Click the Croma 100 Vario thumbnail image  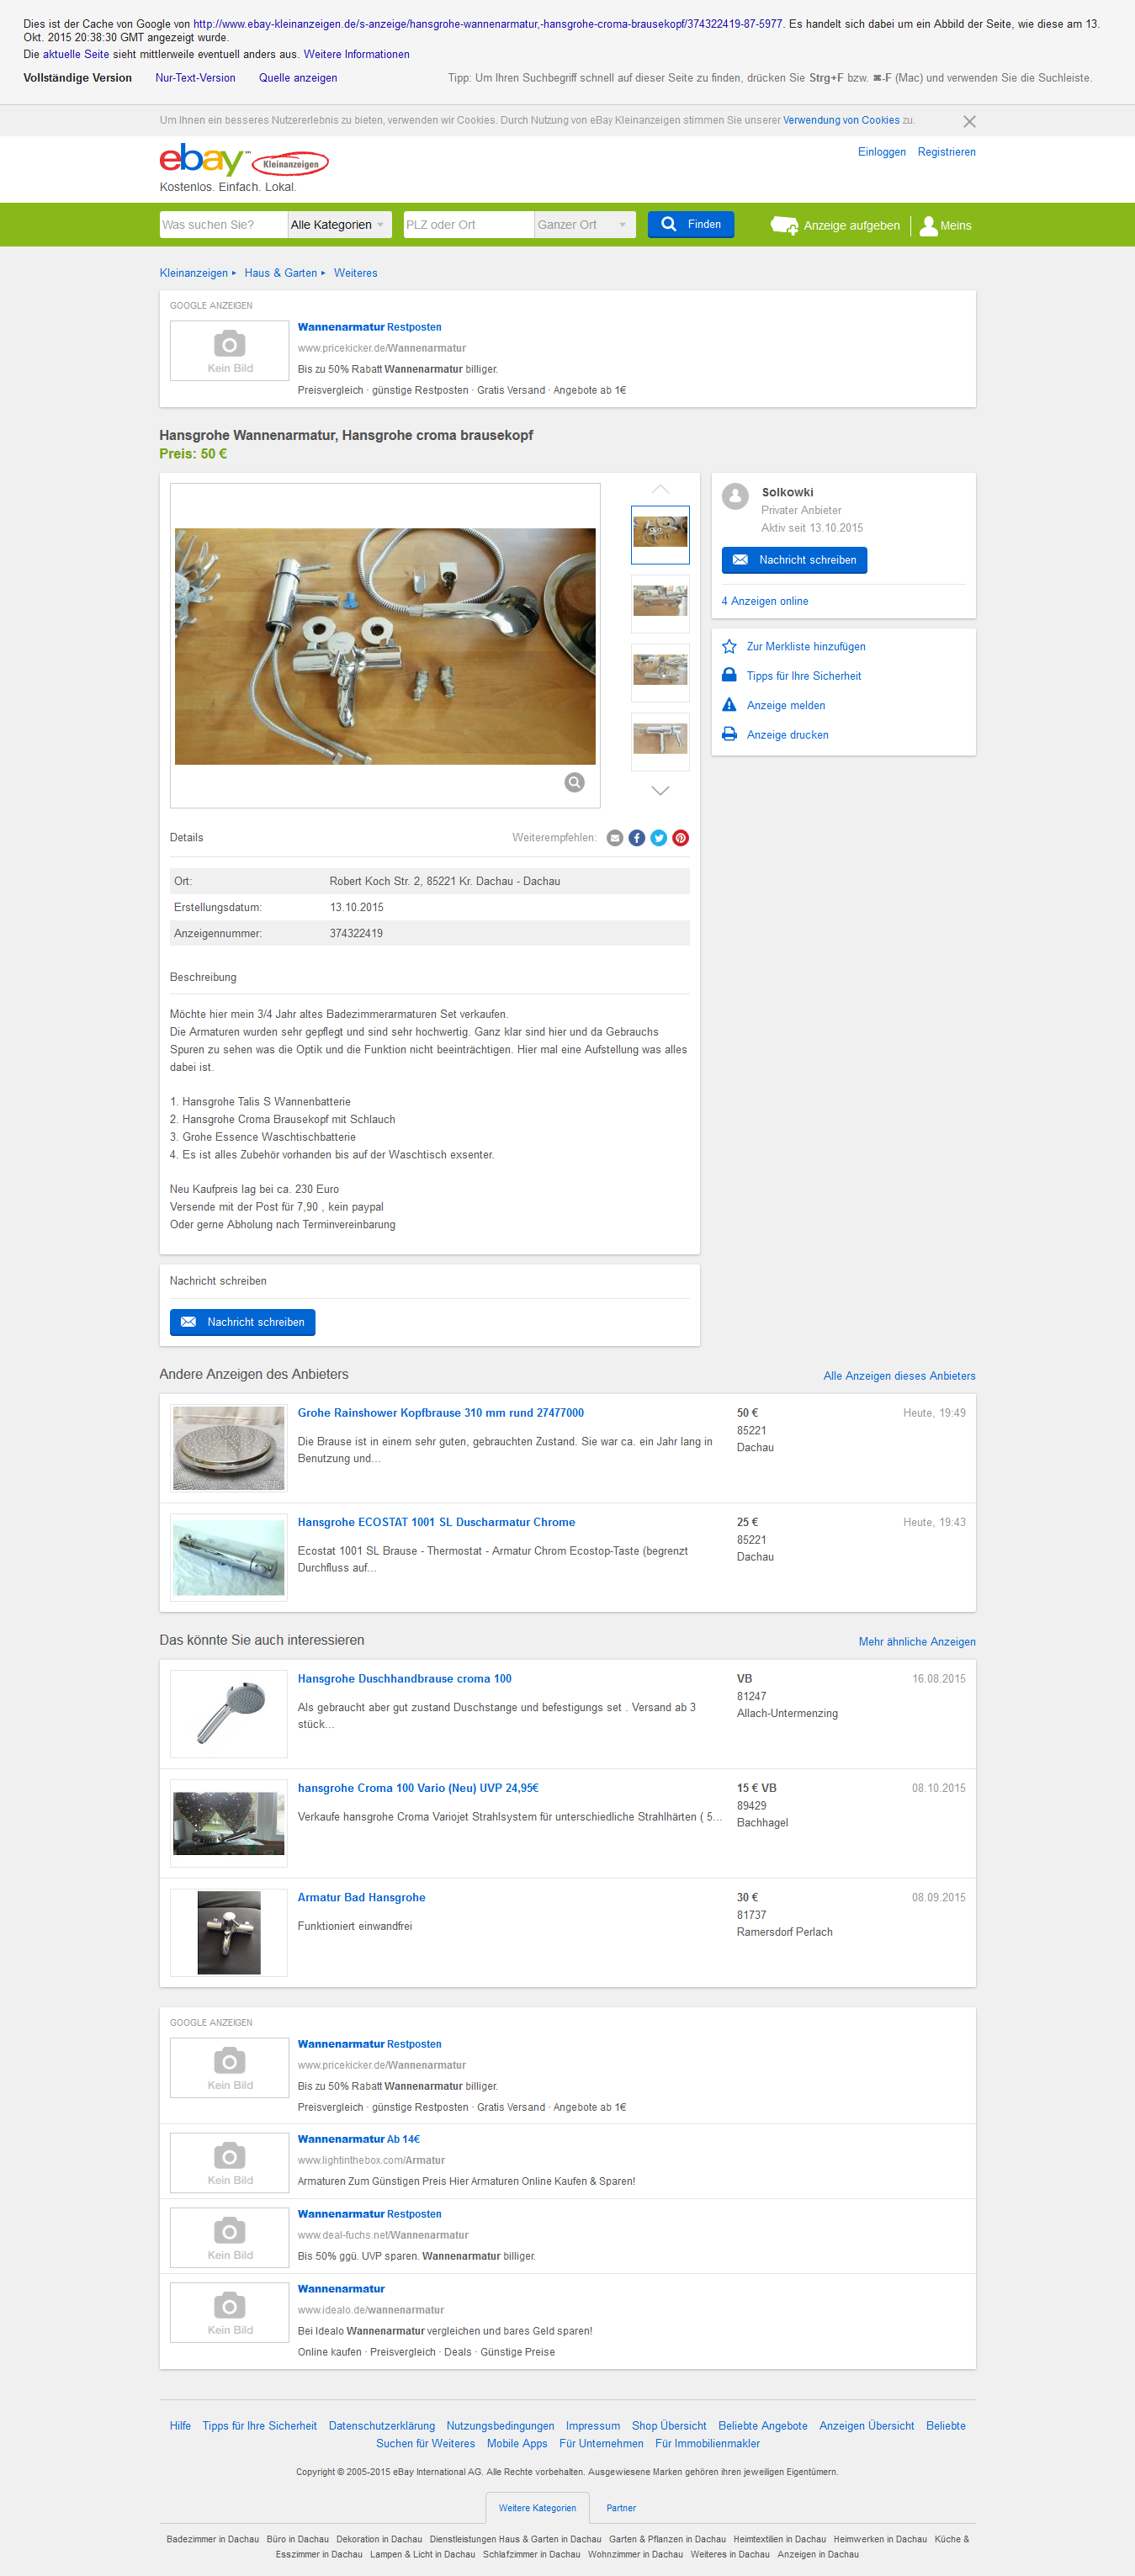(229, 1823)
